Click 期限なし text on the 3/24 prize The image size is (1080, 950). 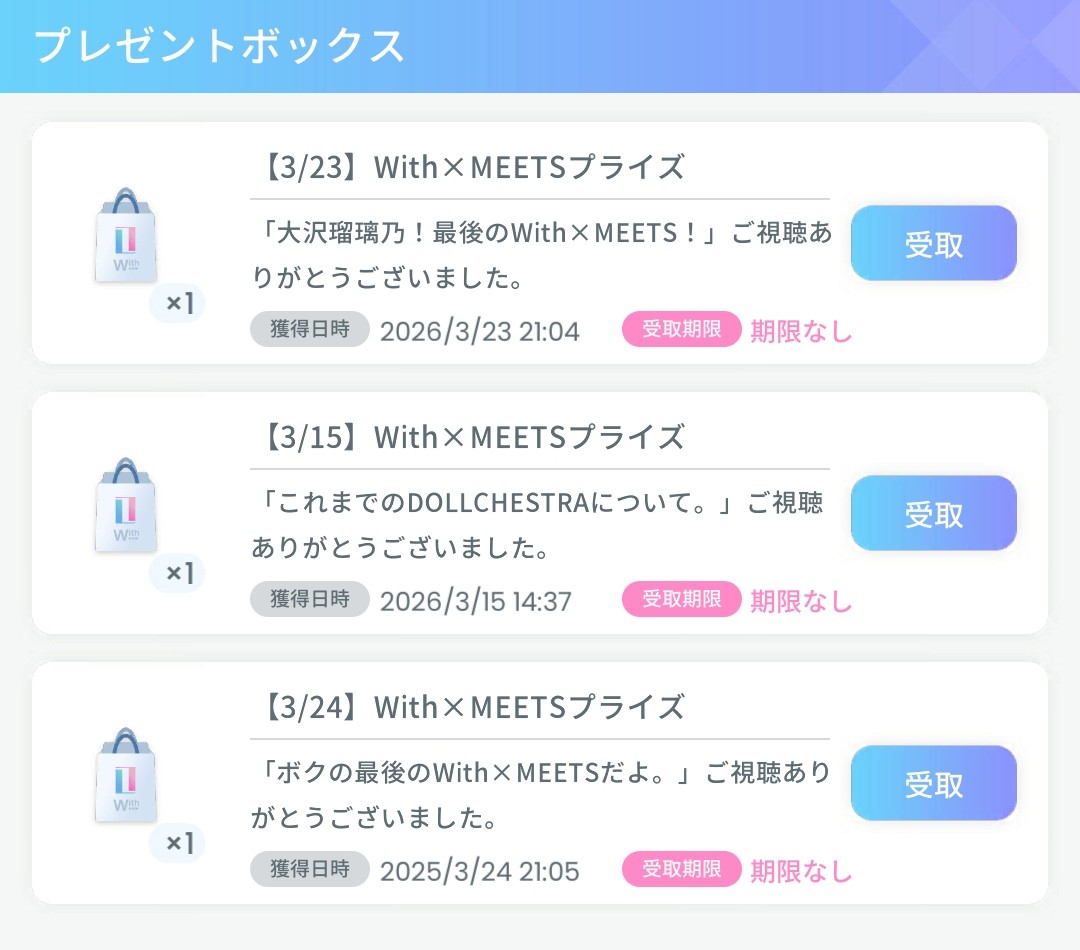[801, 871]
